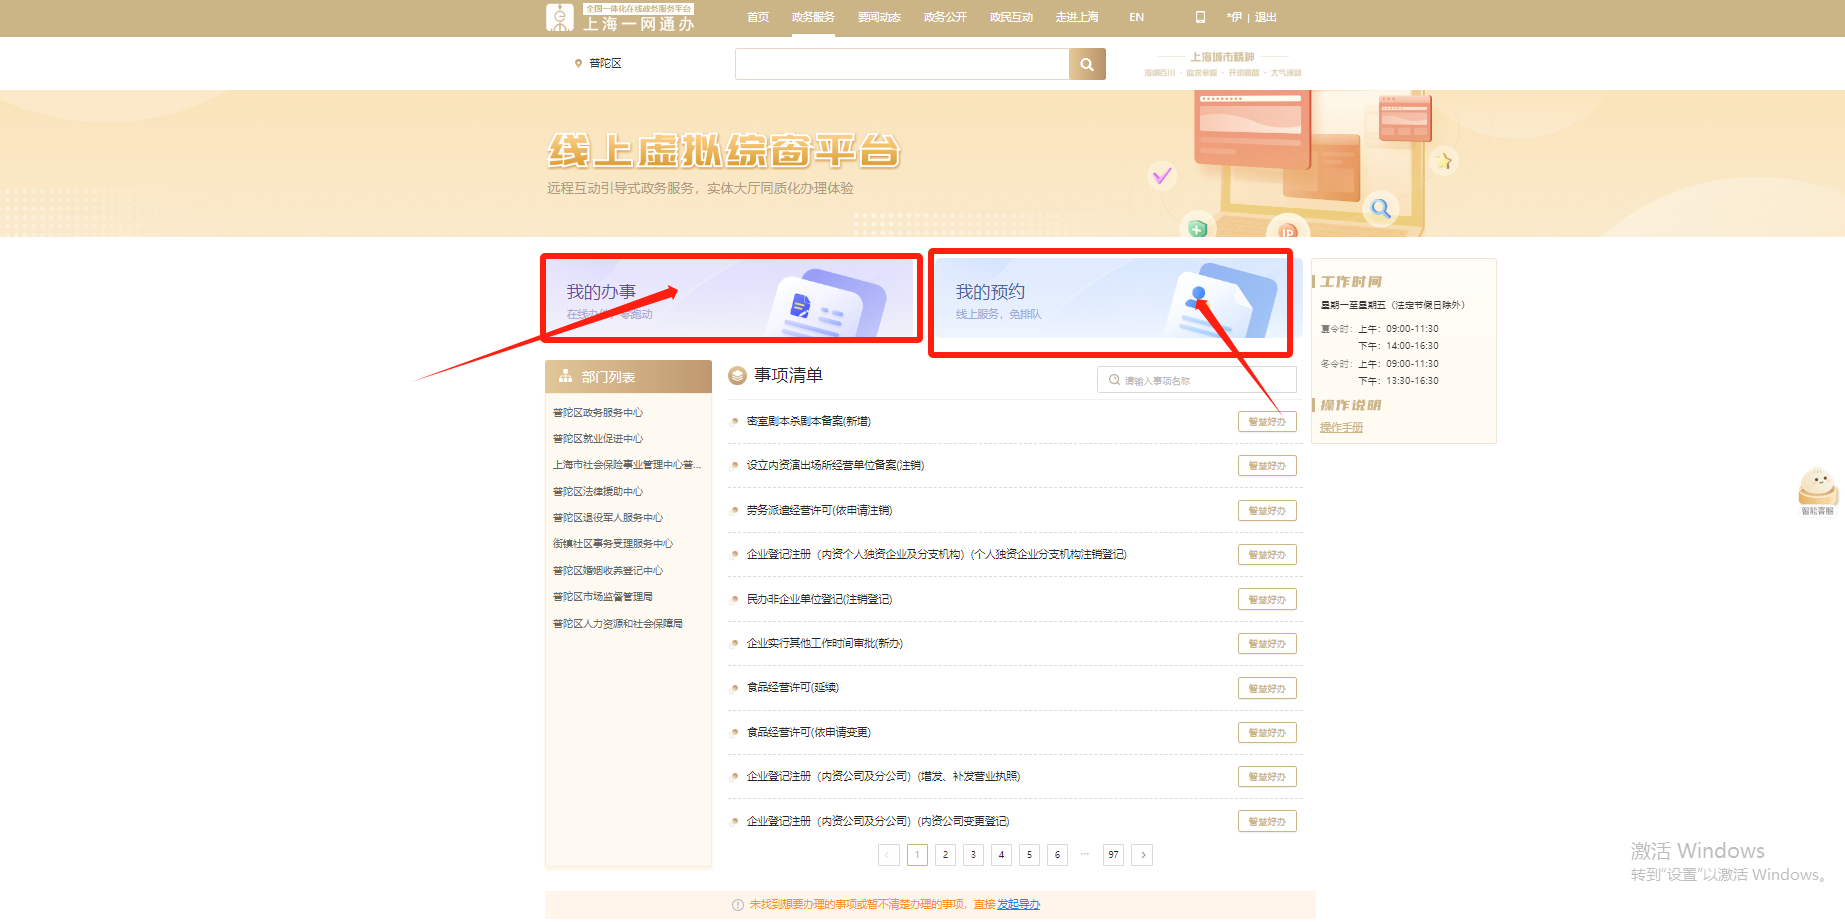Go to next page using right chevron
Image resolution: width=1845 pixels, height=922 pixels.
point(1143,855)
